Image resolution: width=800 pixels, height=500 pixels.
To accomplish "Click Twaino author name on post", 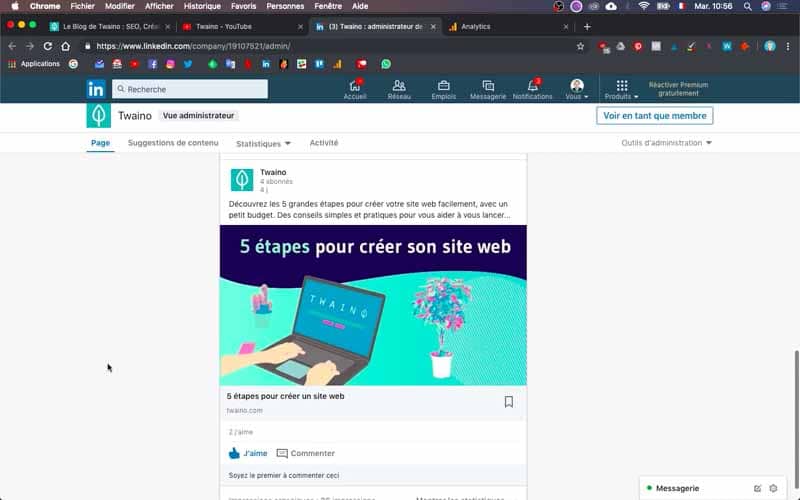I will coord(273,172).
